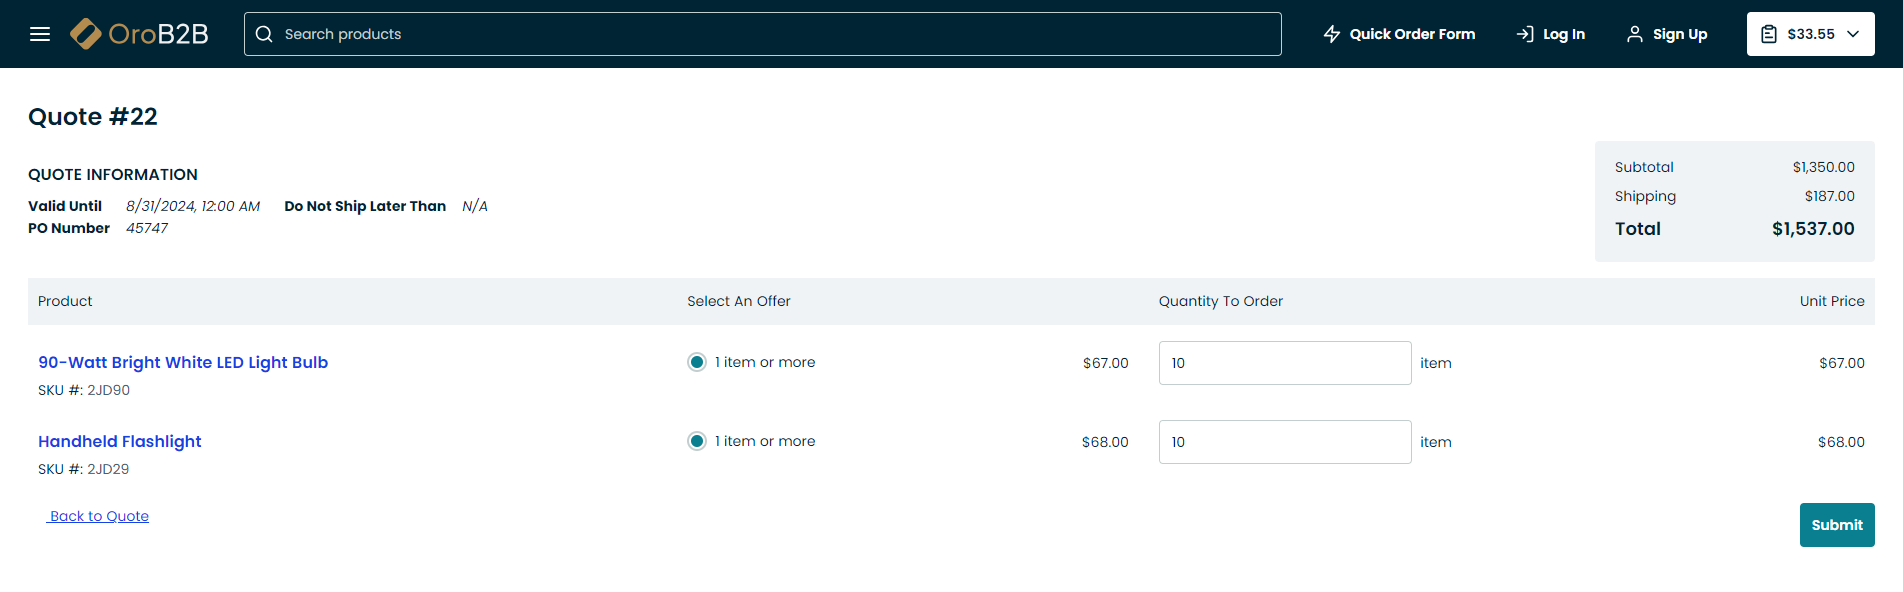Viewport: 1903px width, 592px height.
Task: Go to Log In page
Action: tap(1564, 34)
